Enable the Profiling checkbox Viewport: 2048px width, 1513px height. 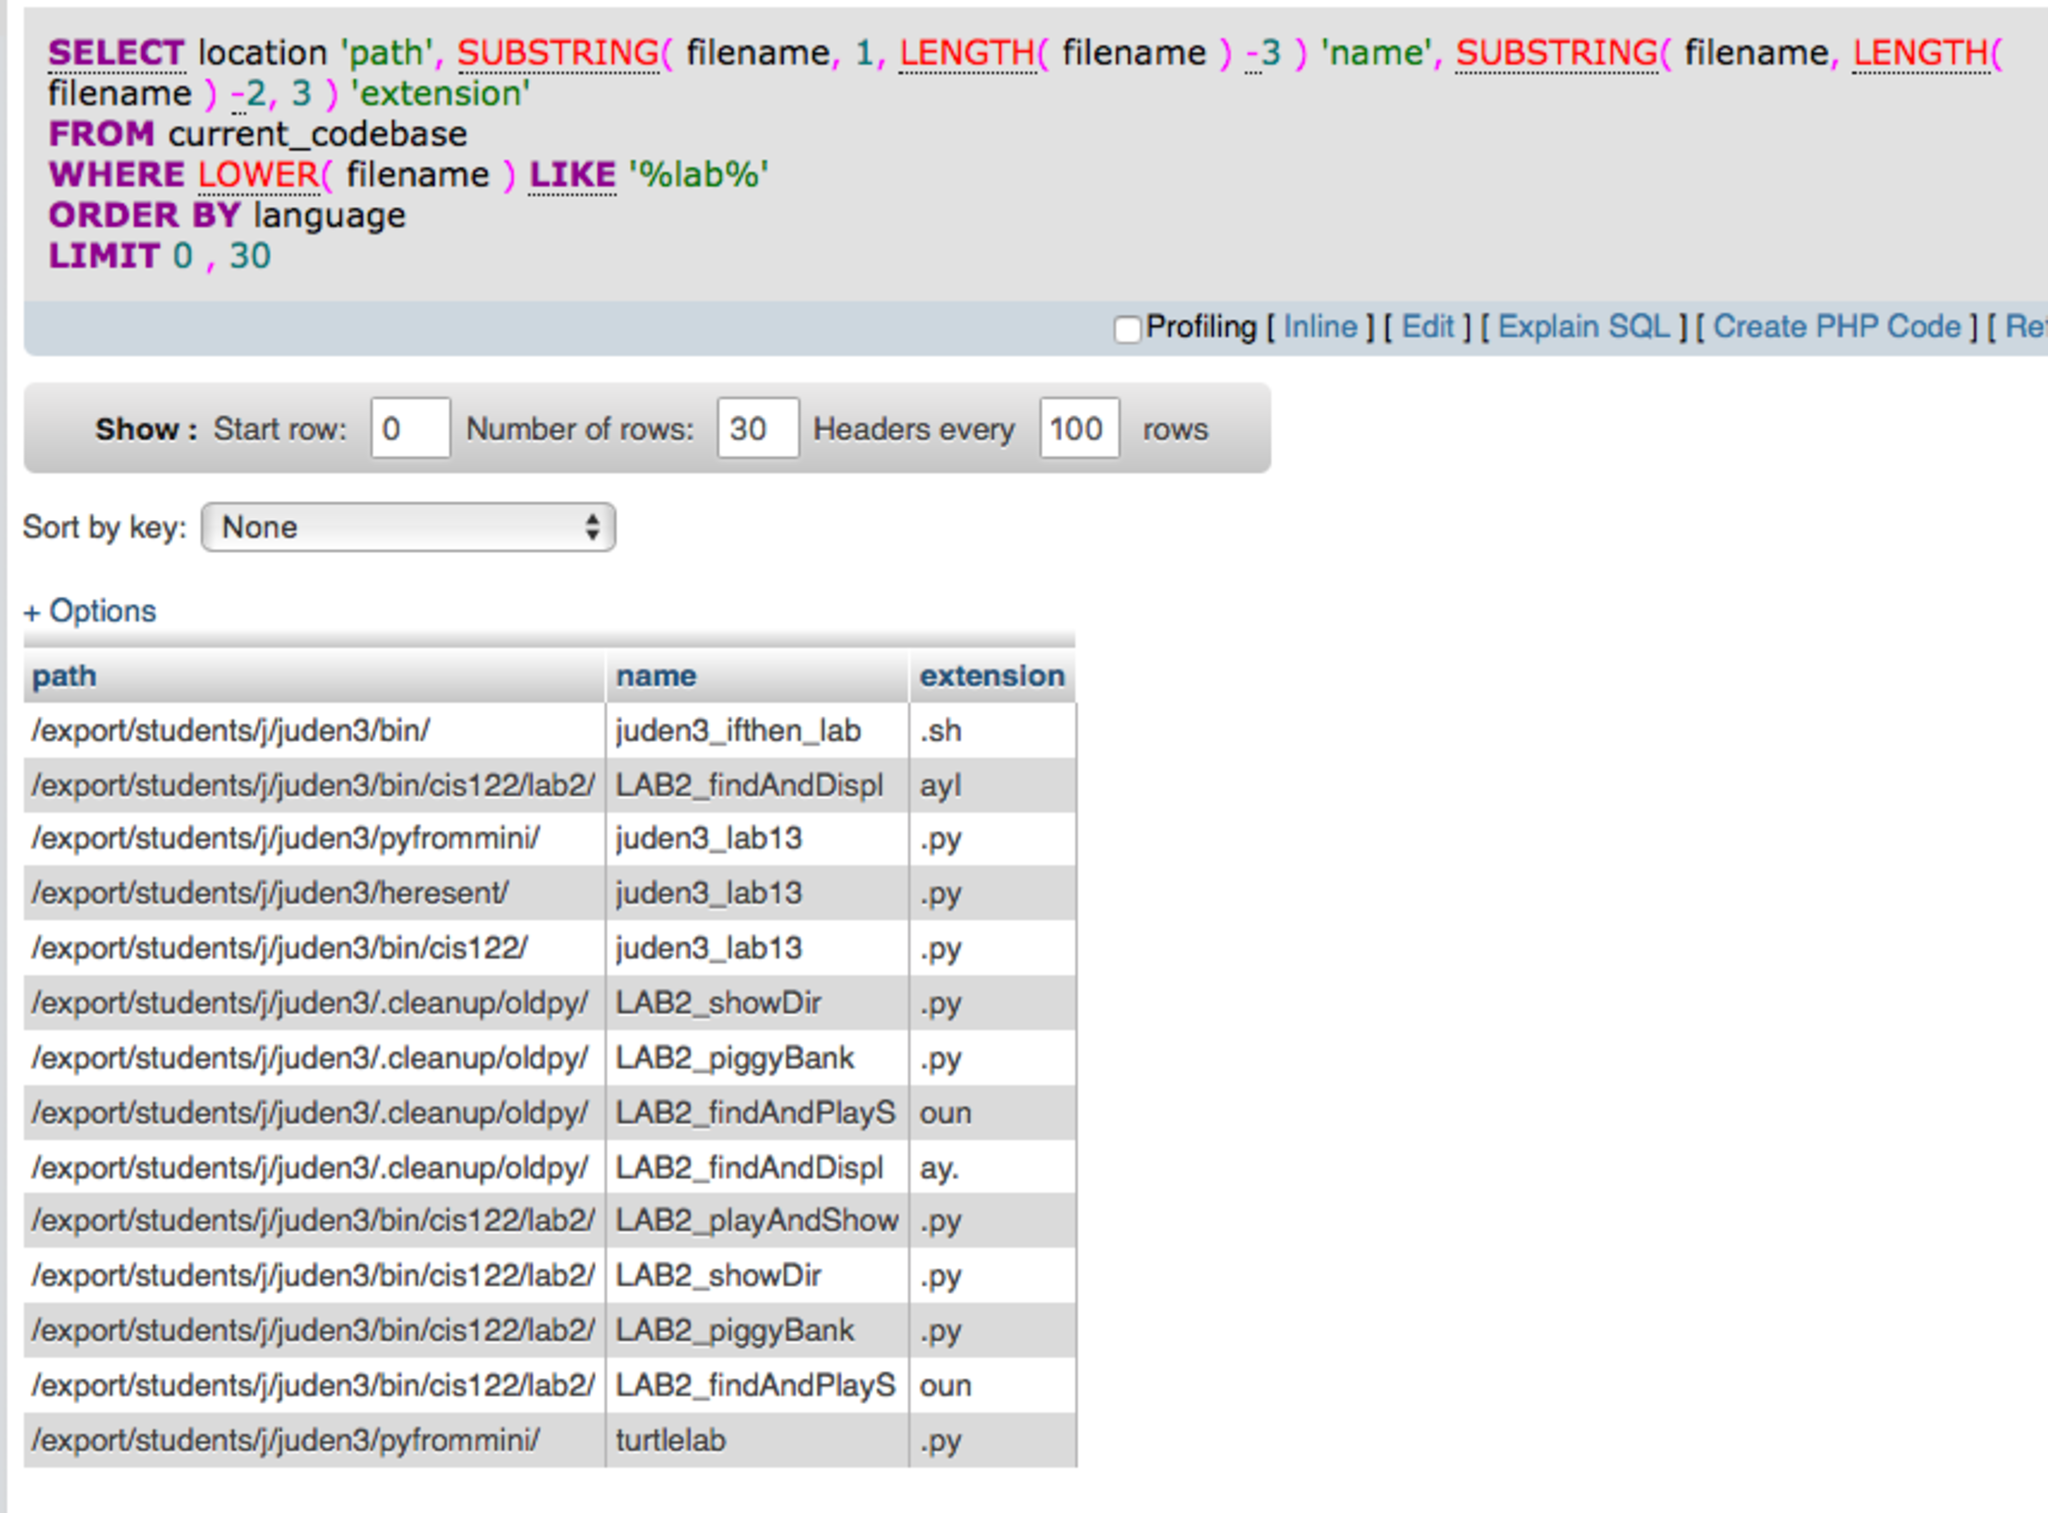[x=1127, y=328]
